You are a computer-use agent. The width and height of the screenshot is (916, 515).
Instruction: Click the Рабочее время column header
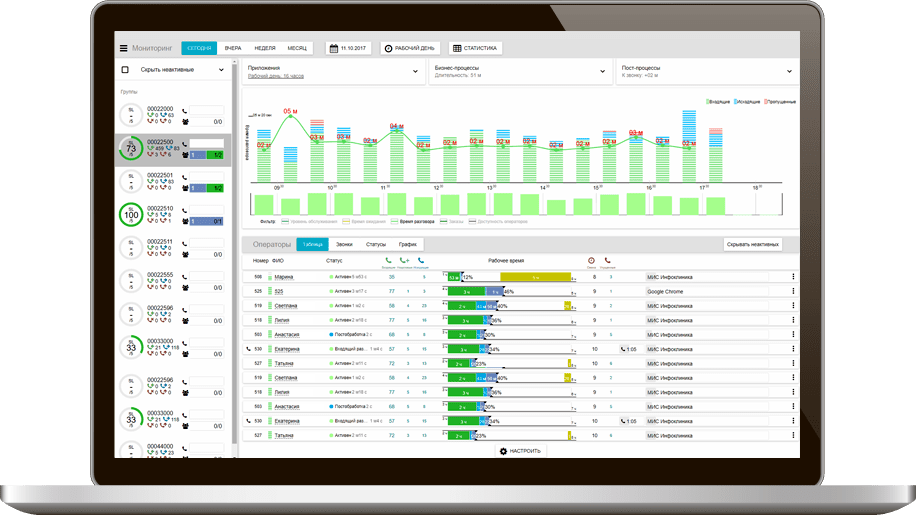[x=506, y=260]
